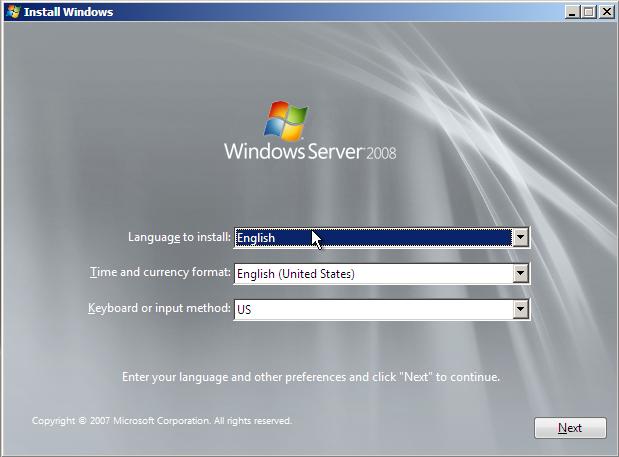Image resolution: width=619 pixels, height=457 pixels.
Task: Expand the Keyboard or input method arrow
Action: tap(520, 310)
